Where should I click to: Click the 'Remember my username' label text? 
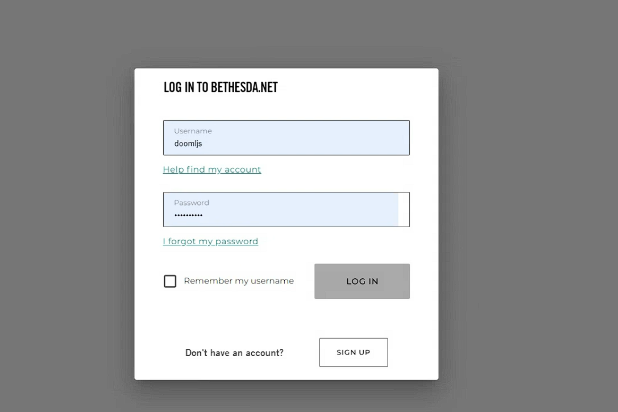pyautogui.click(x=239, y=281)
